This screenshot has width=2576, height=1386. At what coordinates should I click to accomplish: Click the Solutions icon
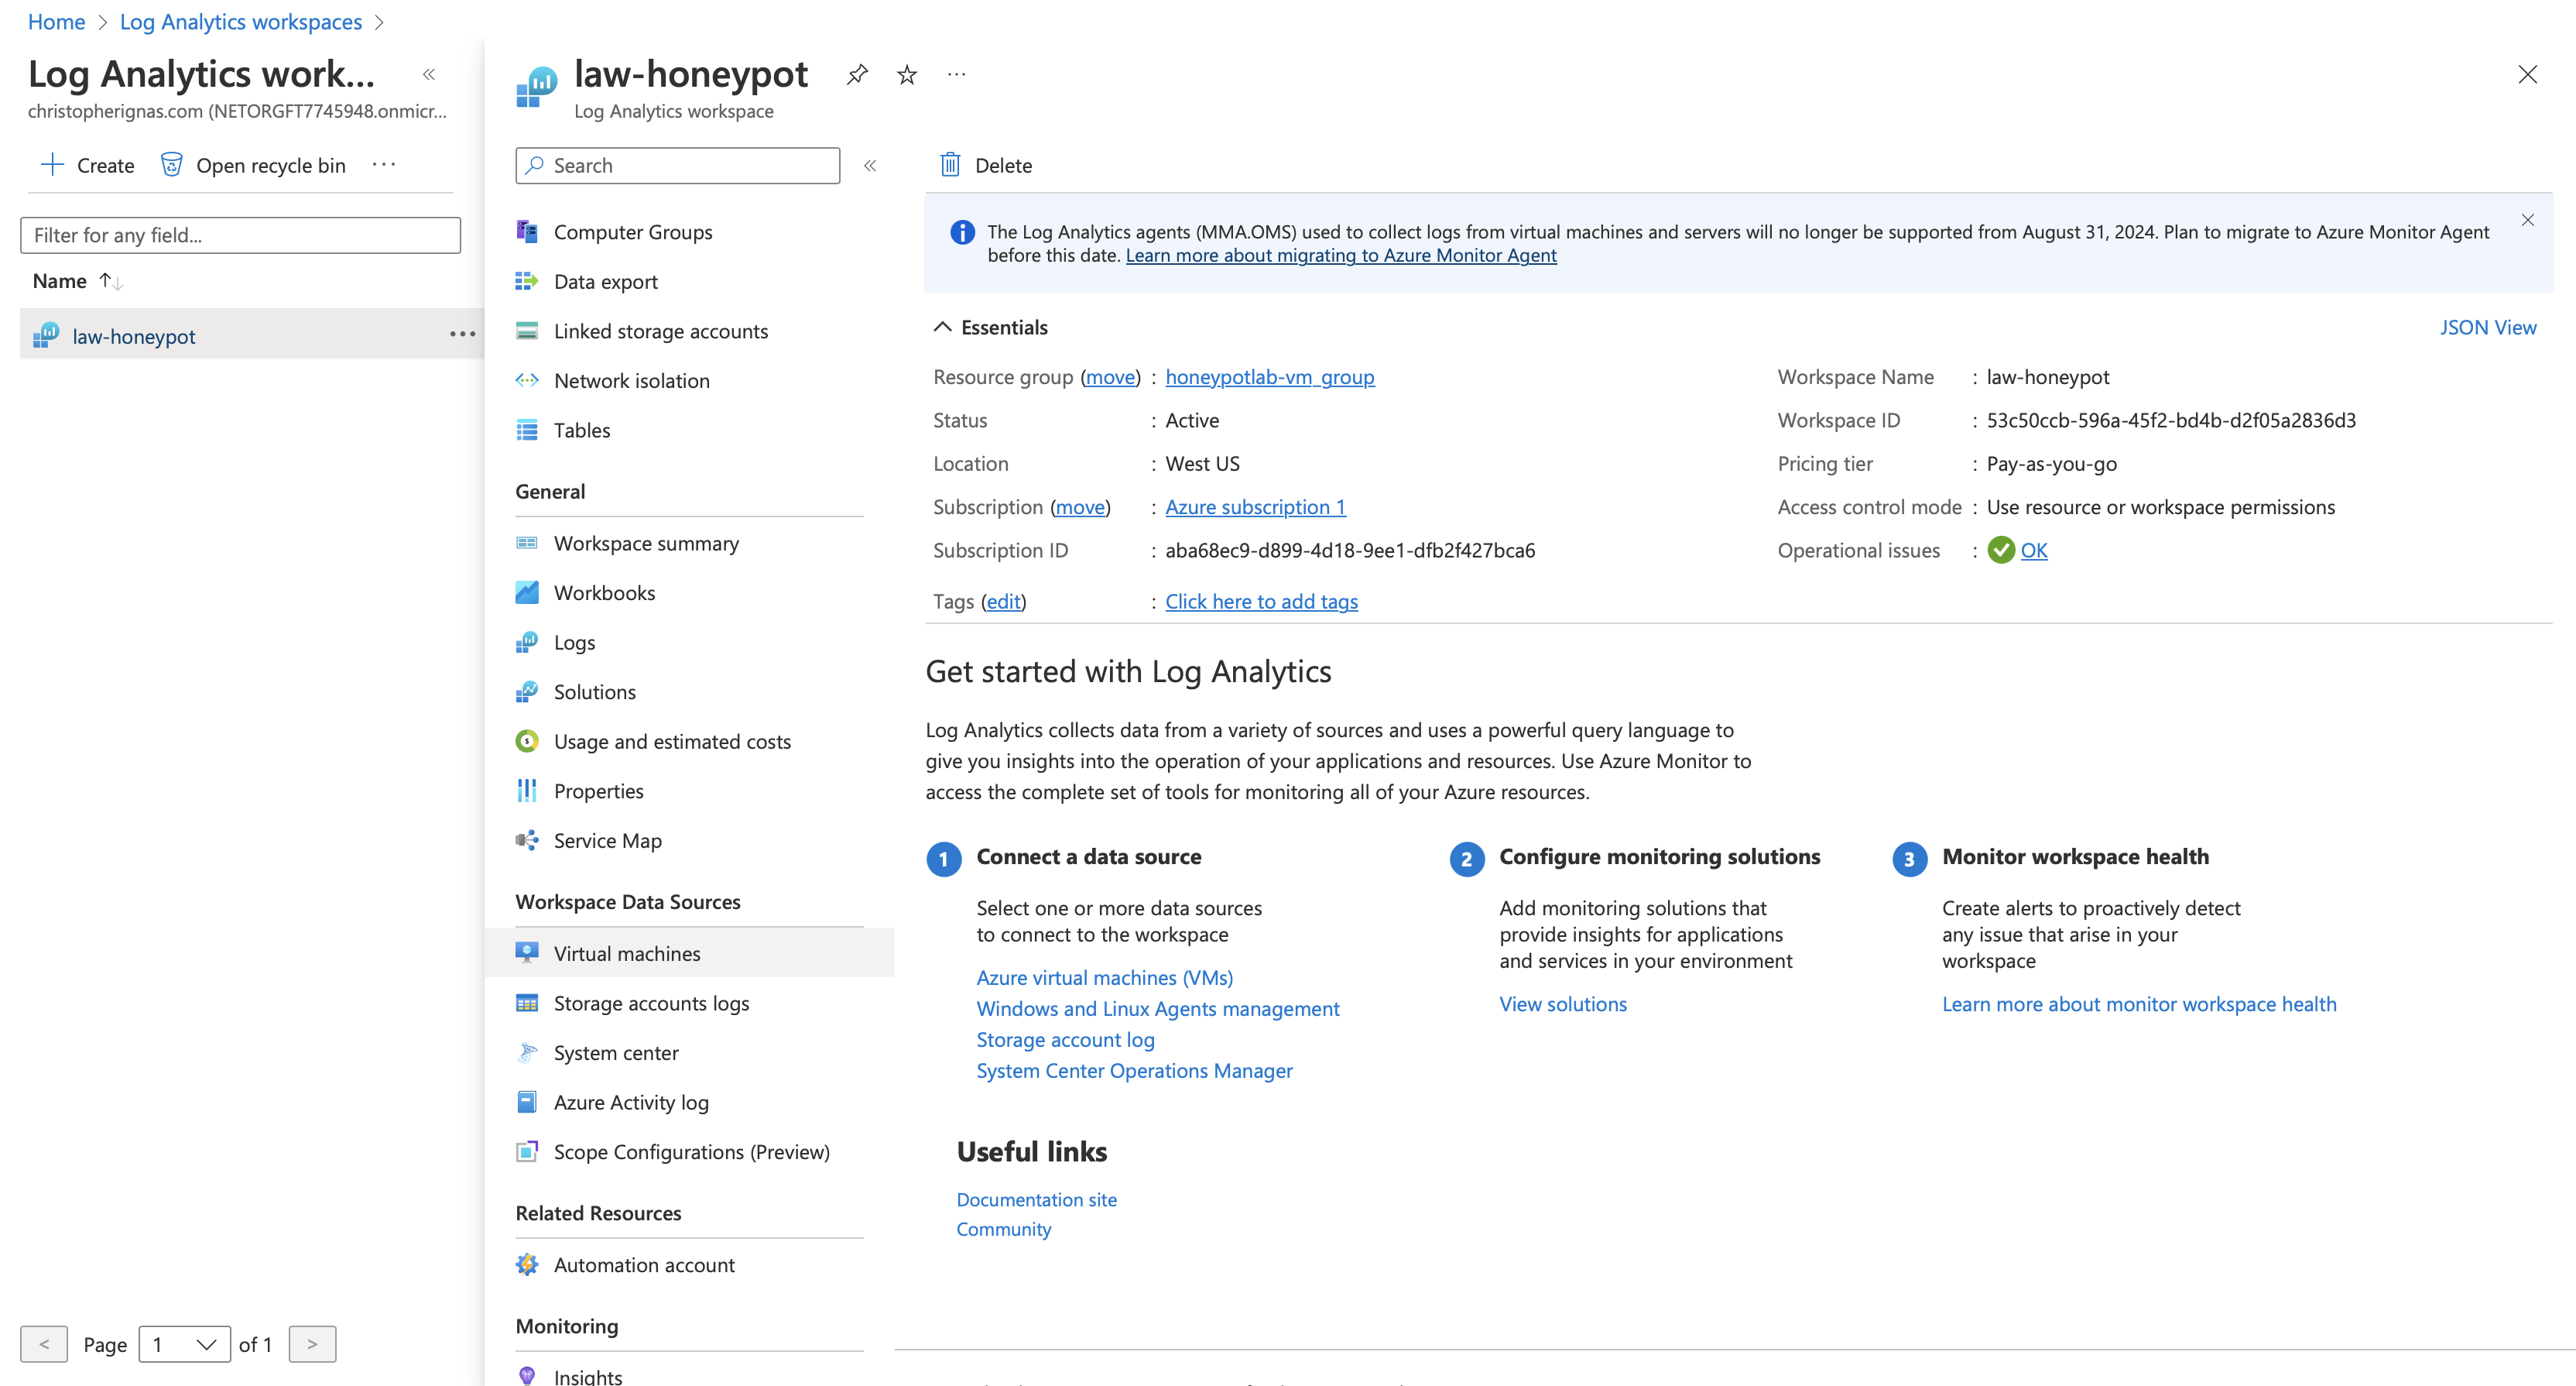[527, 692]
